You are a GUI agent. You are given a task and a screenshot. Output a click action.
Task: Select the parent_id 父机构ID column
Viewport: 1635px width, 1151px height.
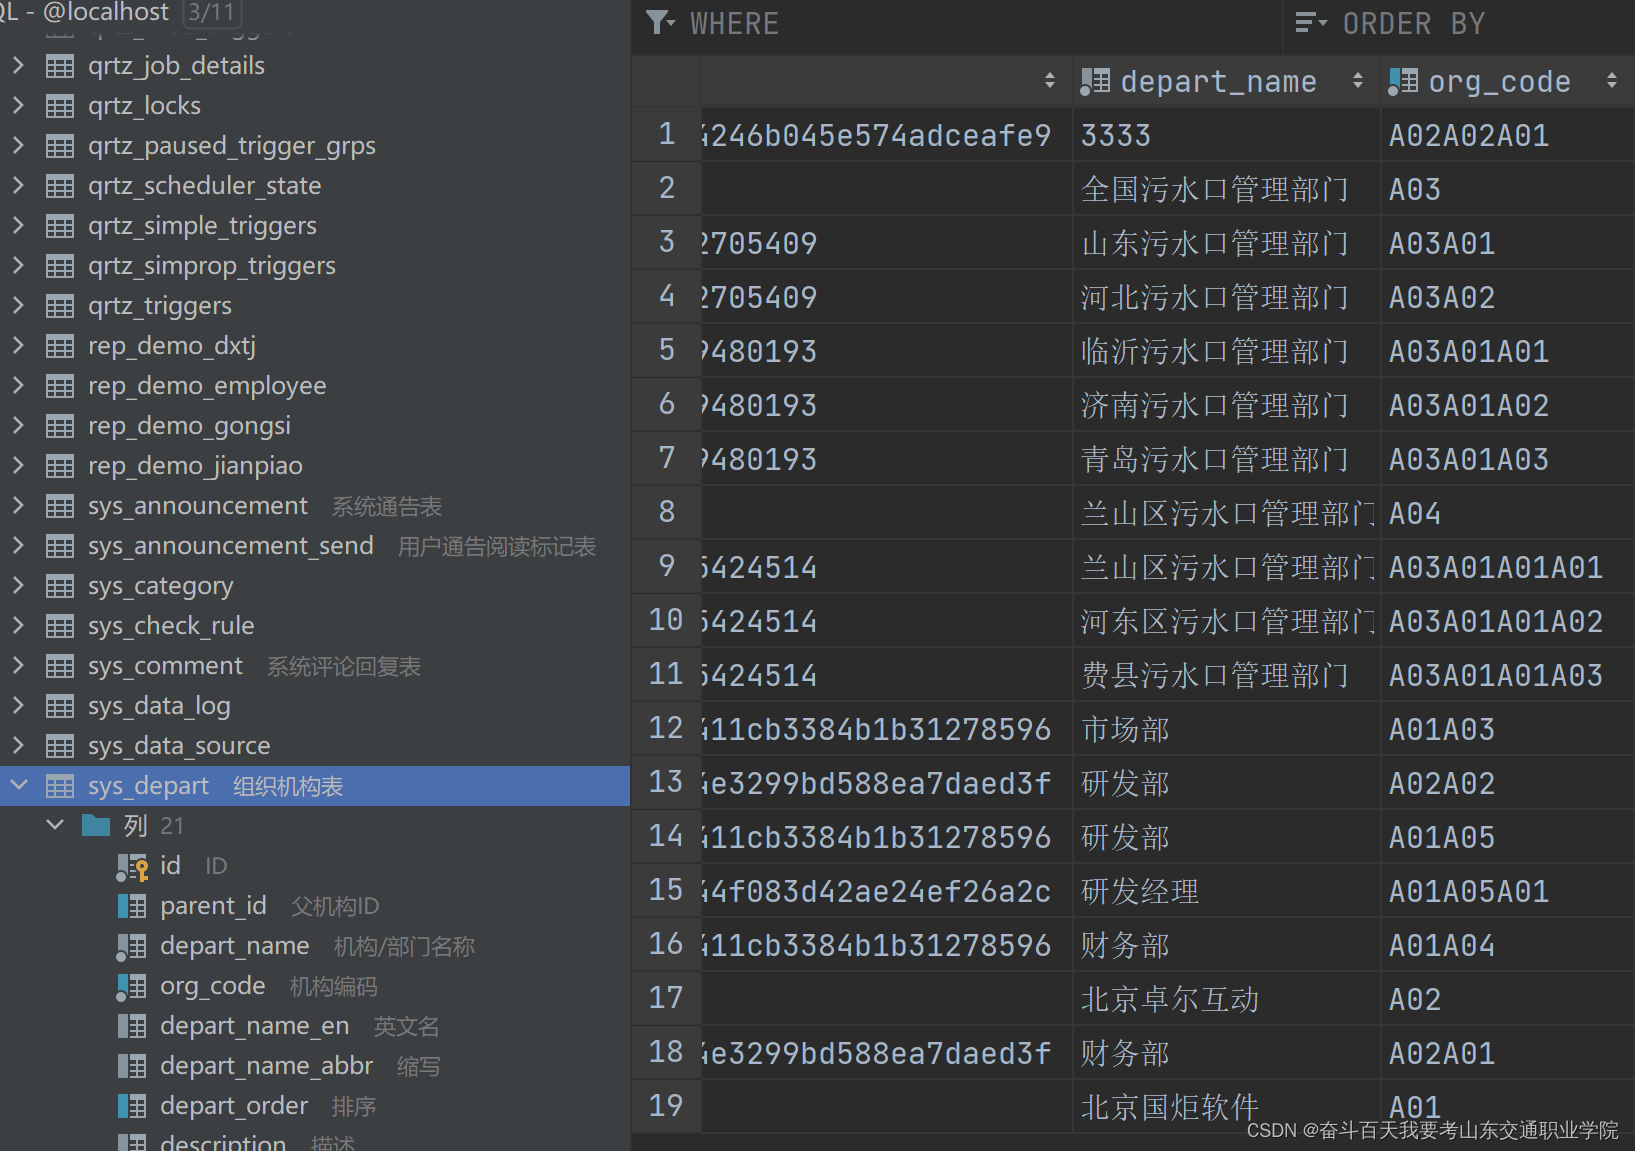click(x=315, y=906)
